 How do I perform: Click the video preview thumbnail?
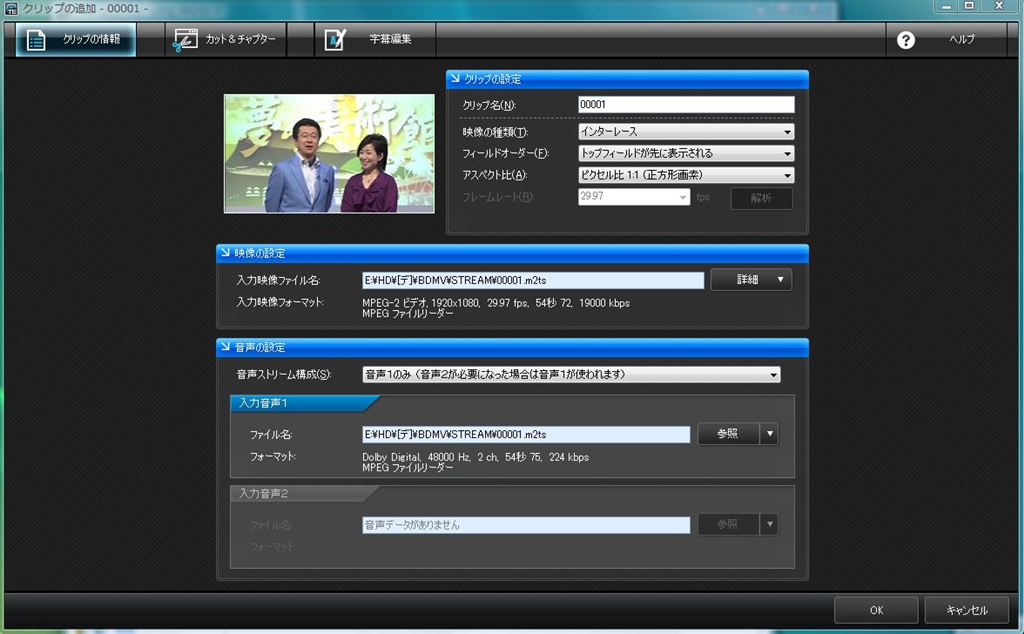pos(329,153)
